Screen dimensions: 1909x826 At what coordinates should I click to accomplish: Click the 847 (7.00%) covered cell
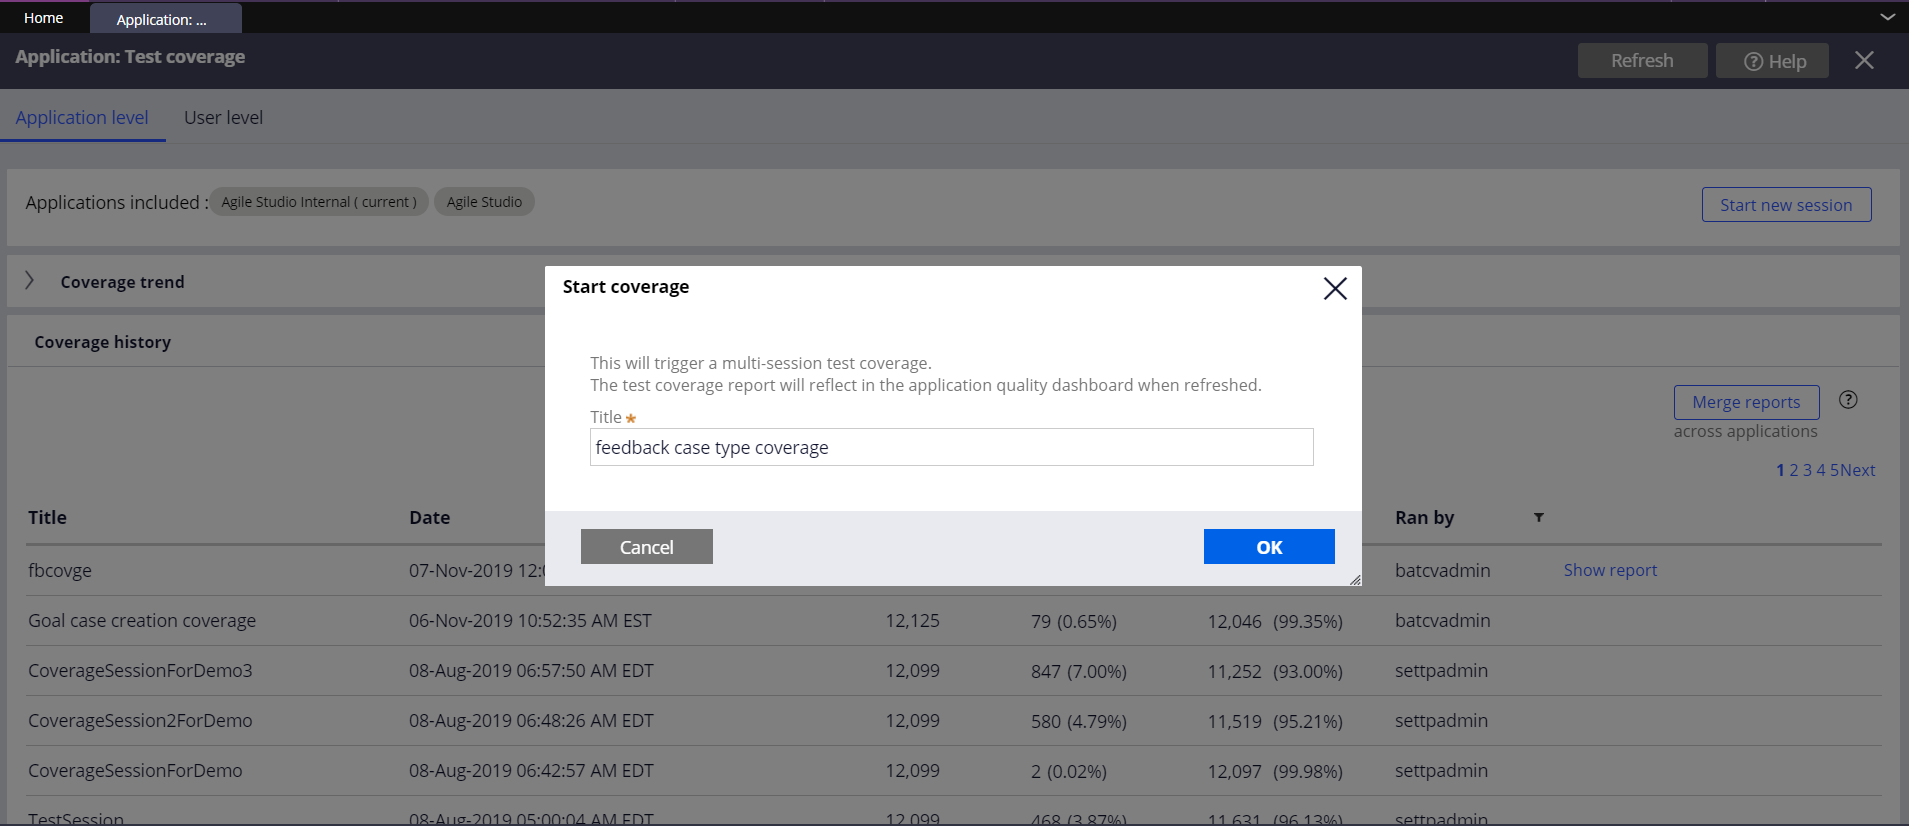1079,671
